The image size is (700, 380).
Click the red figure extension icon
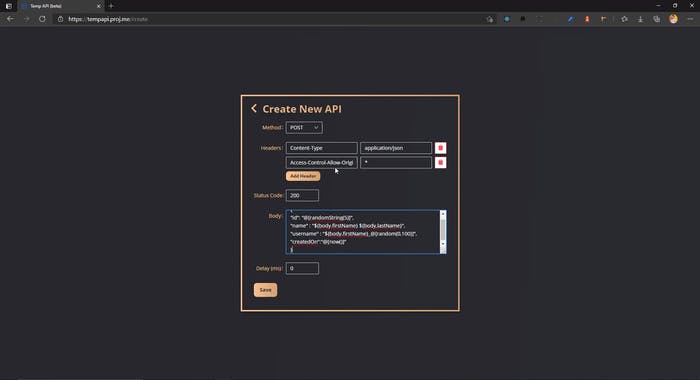pyautogui.click(x=587, y=19)
